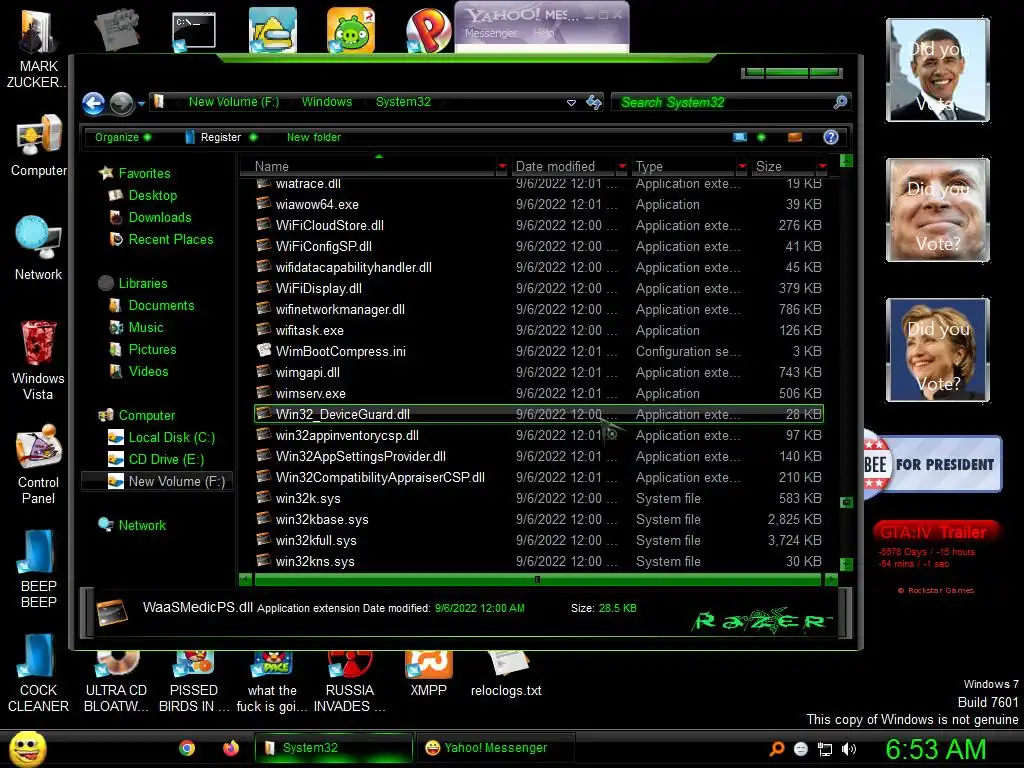This screenshot has height=768, width=1024.
Task: Click the volume speaker tray icon
Action: 849,749
